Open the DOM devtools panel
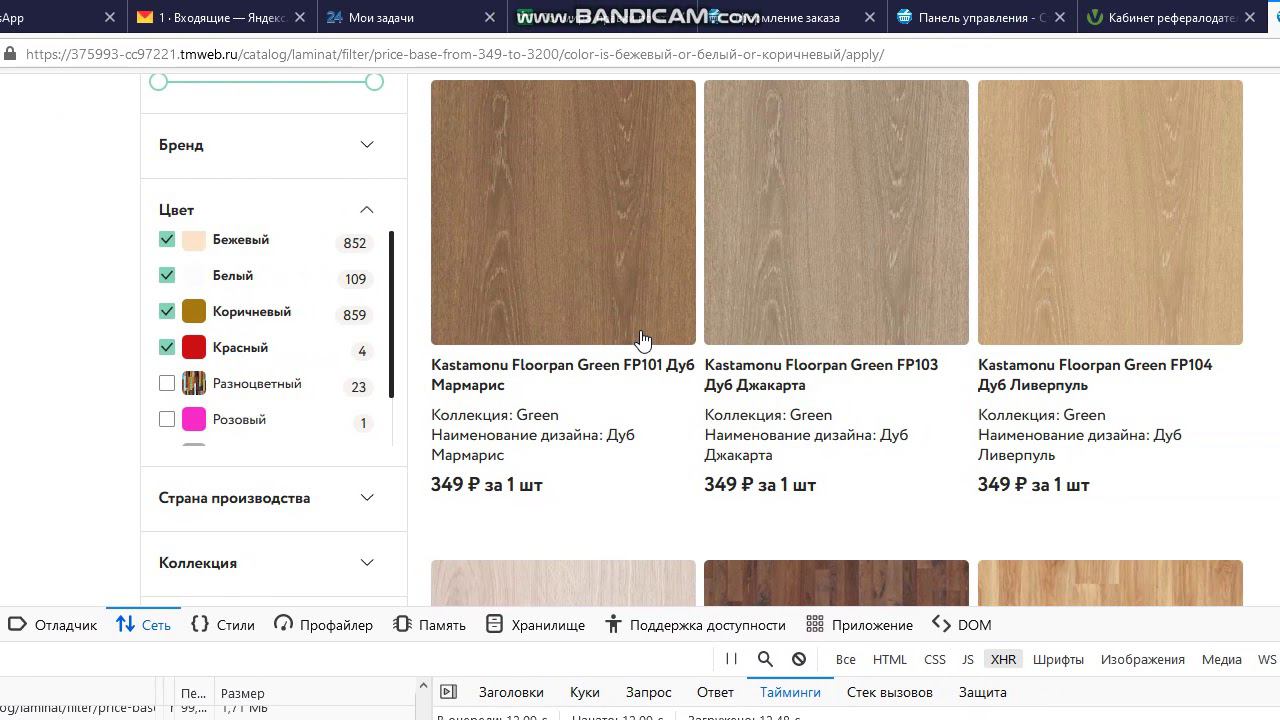The width and height of the screenshot is (1280, 720). pos(961,625)
